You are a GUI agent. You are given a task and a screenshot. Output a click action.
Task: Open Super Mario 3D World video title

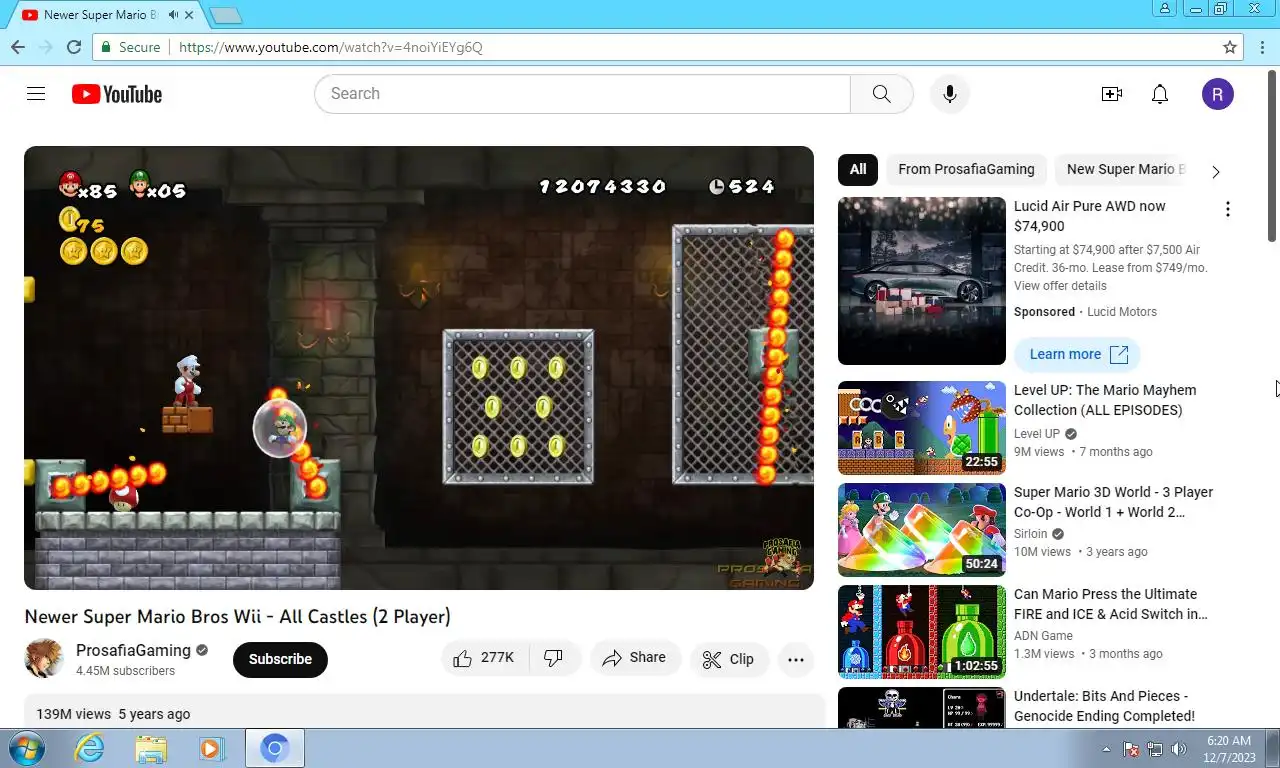(x=1113, y=502)
